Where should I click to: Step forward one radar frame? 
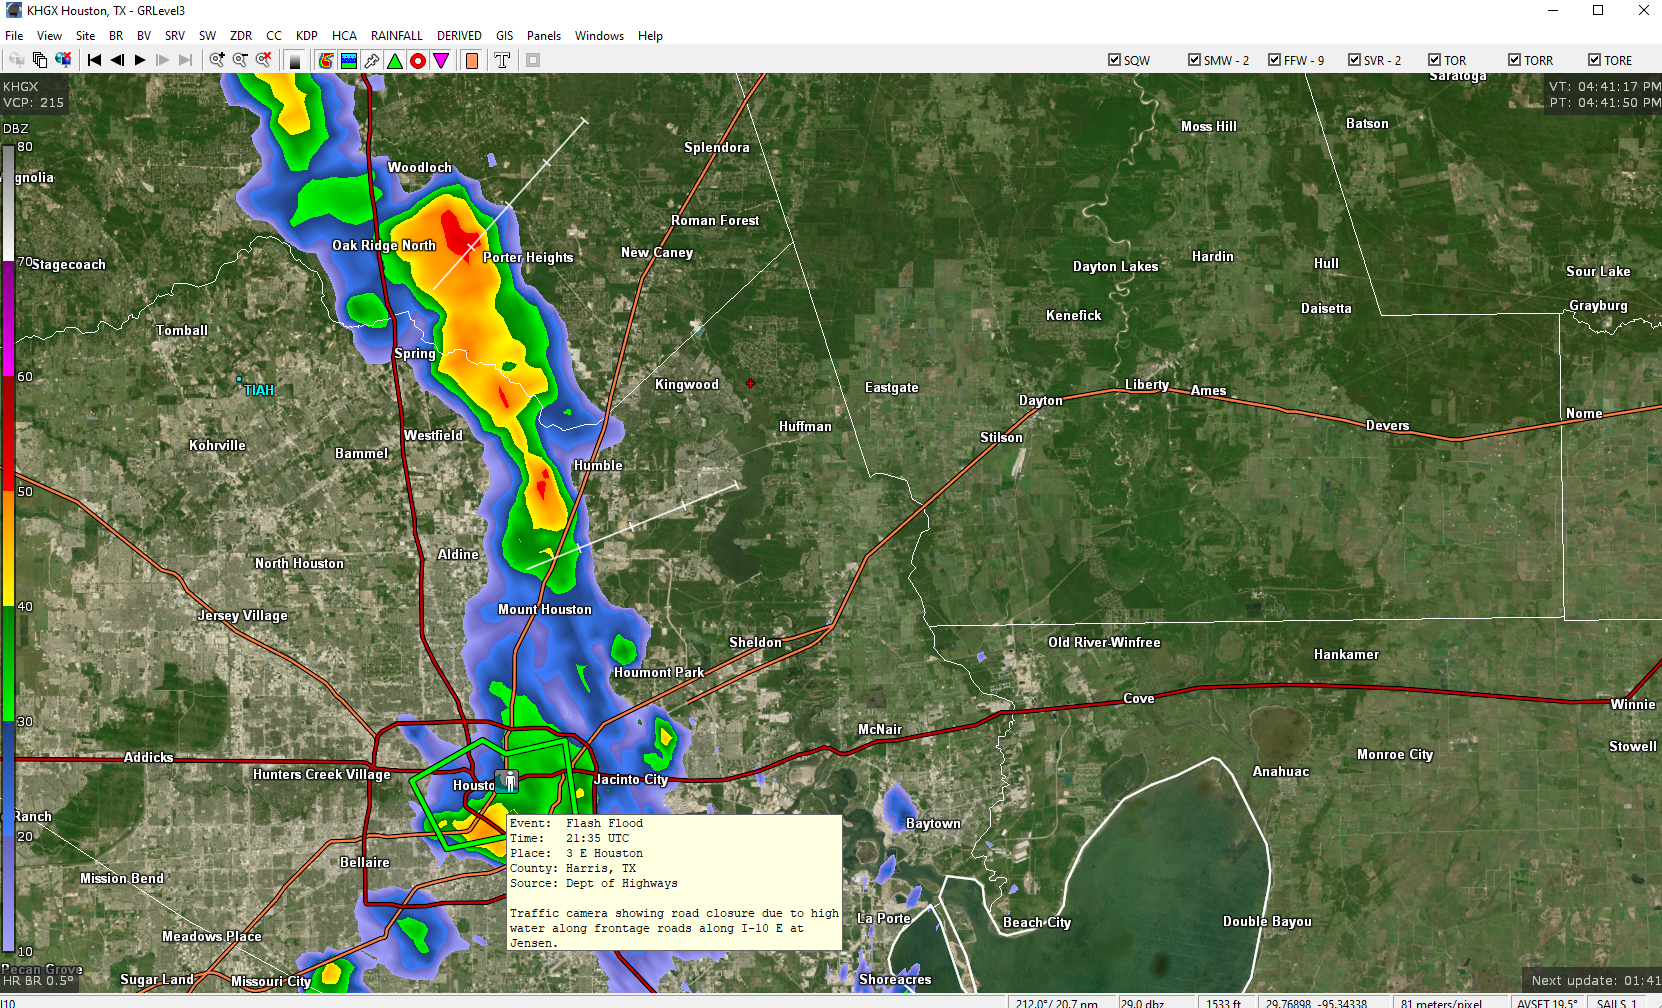(163, 60)
